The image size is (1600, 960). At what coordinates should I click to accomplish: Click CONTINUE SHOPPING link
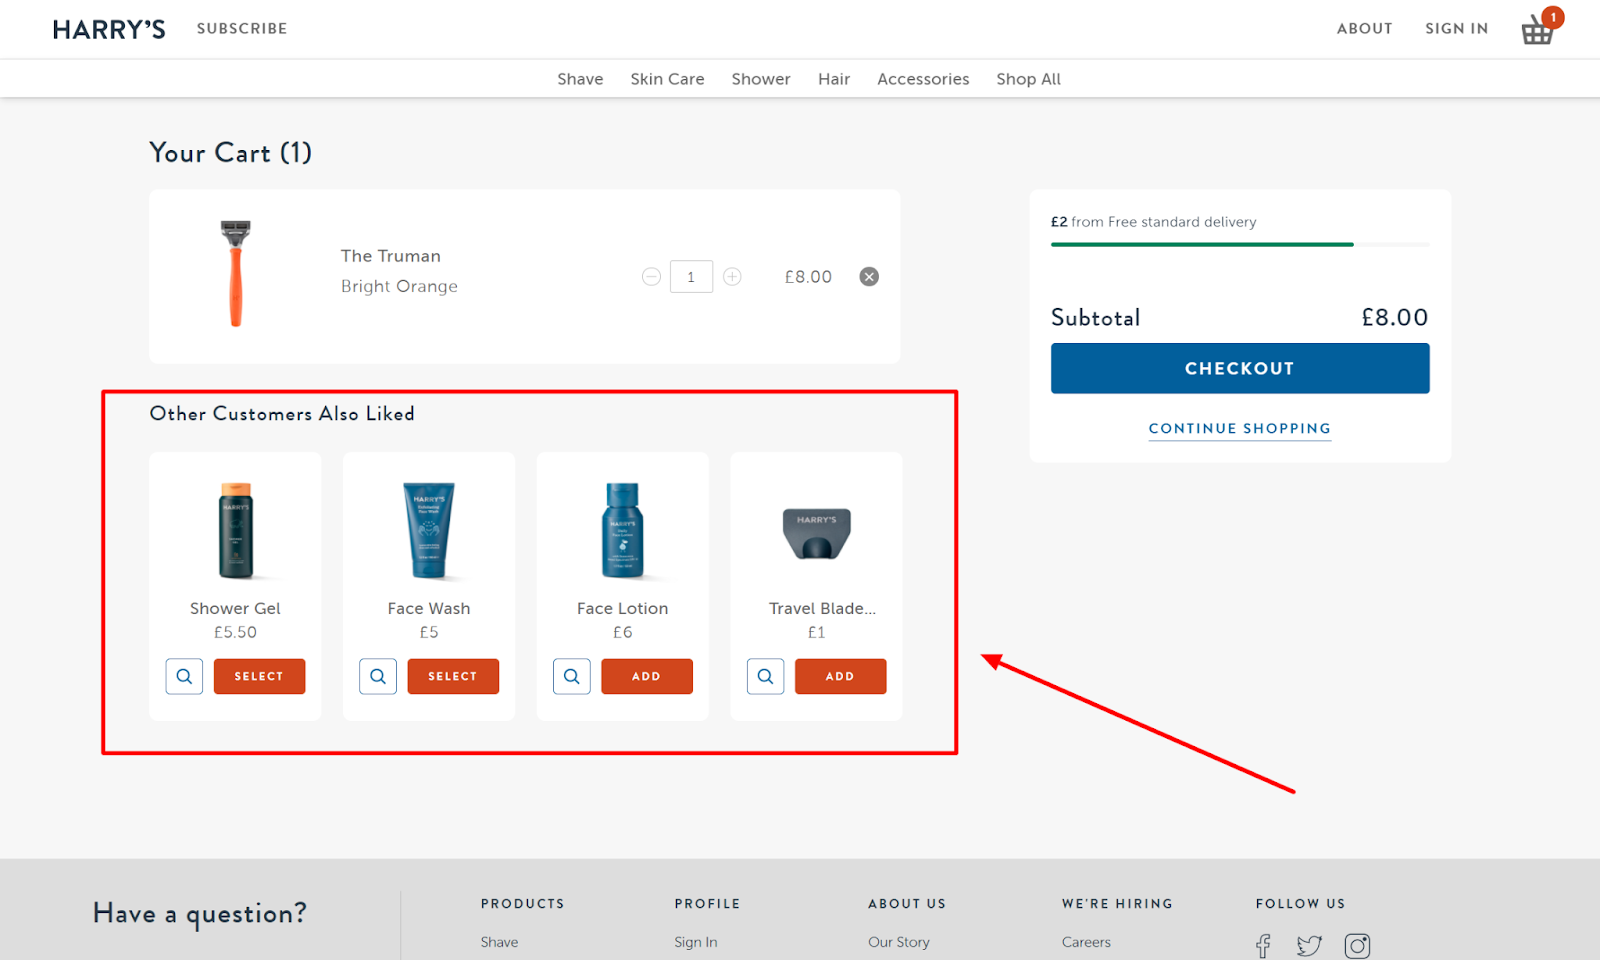(x=1239, y=428)
